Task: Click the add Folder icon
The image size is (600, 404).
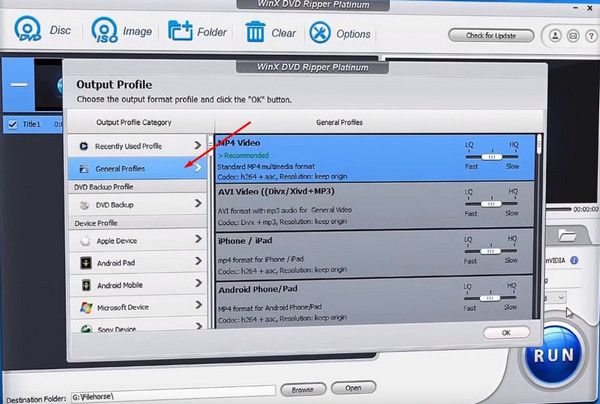Action: pos(180,31)
